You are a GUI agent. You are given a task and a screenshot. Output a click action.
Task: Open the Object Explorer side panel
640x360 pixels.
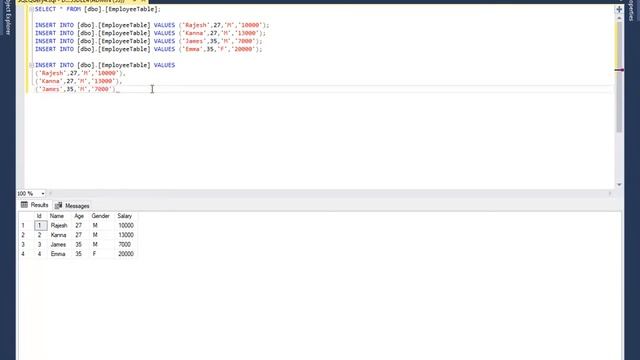tap(8, 18)
